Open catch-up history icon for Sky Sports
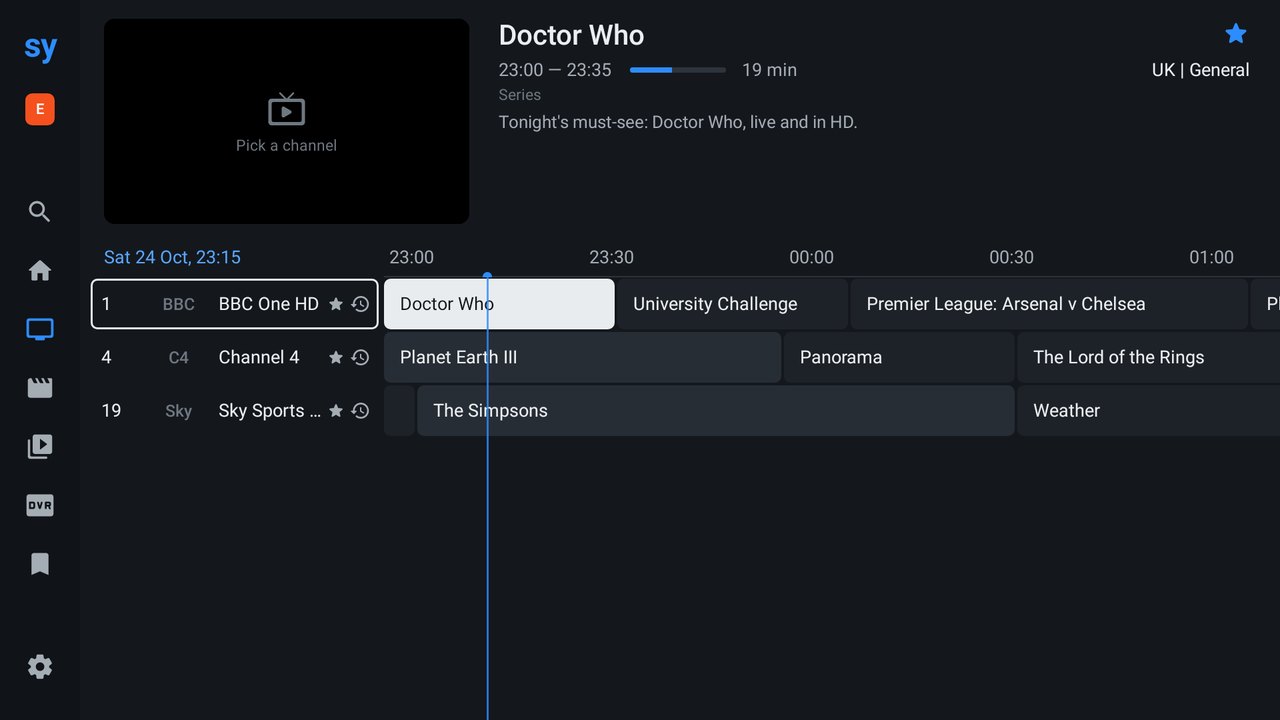Viewport: 1280px width, 720px height. [361, 411]
